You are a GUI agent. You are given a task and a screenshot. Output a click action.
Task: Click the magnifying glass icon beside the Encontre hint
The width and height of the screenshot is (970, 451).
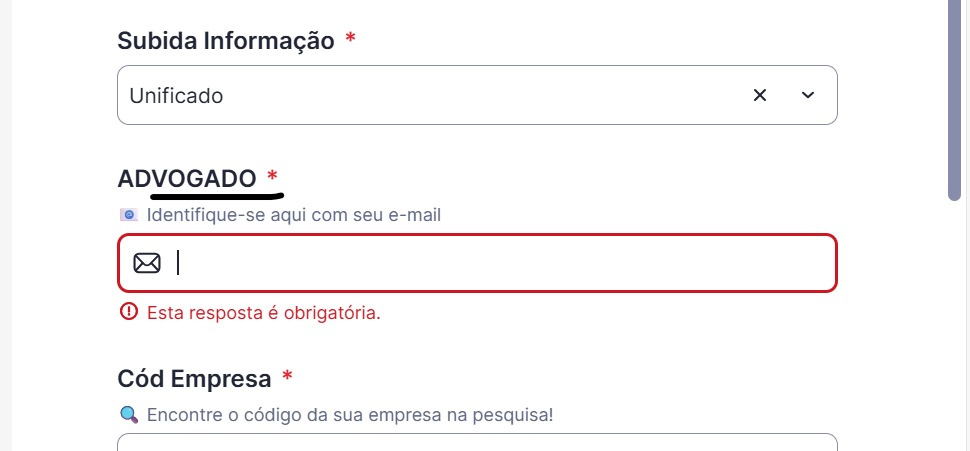click(x=129, y=414)
